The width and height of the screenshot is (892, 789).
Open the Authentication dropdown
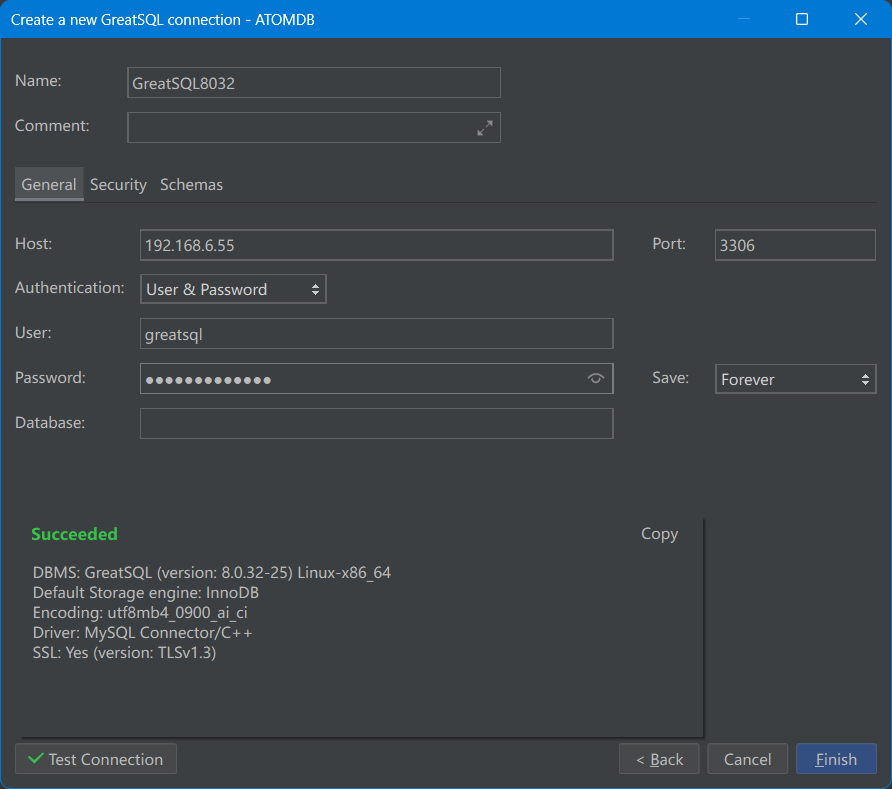point(233,289)
